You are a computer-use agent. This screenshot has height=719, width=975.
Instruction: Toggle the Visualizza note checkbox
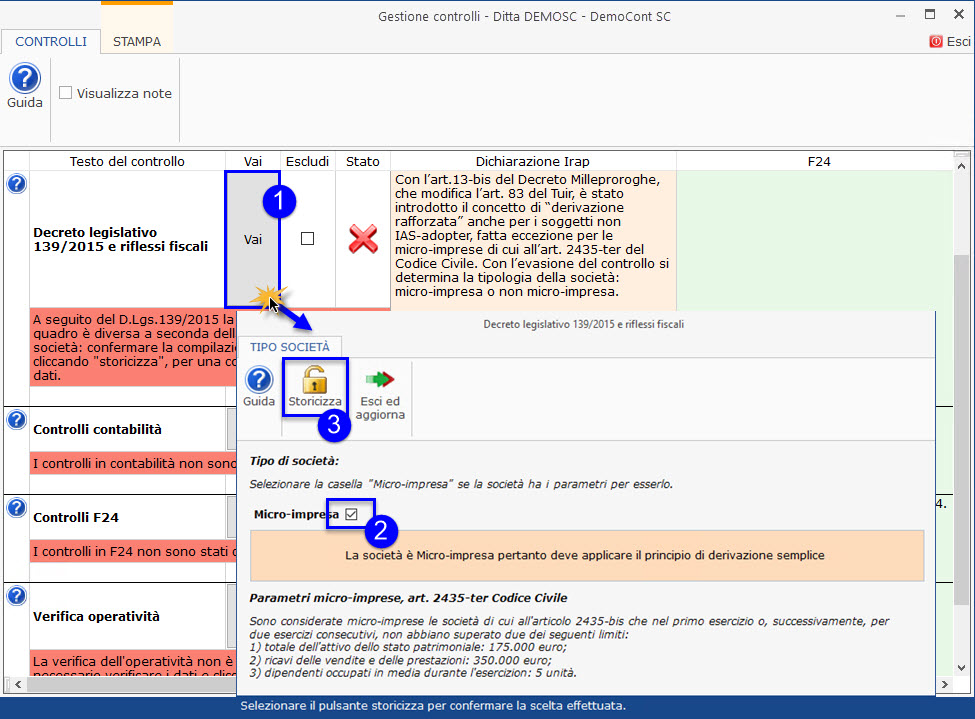[x=65, y=93]
